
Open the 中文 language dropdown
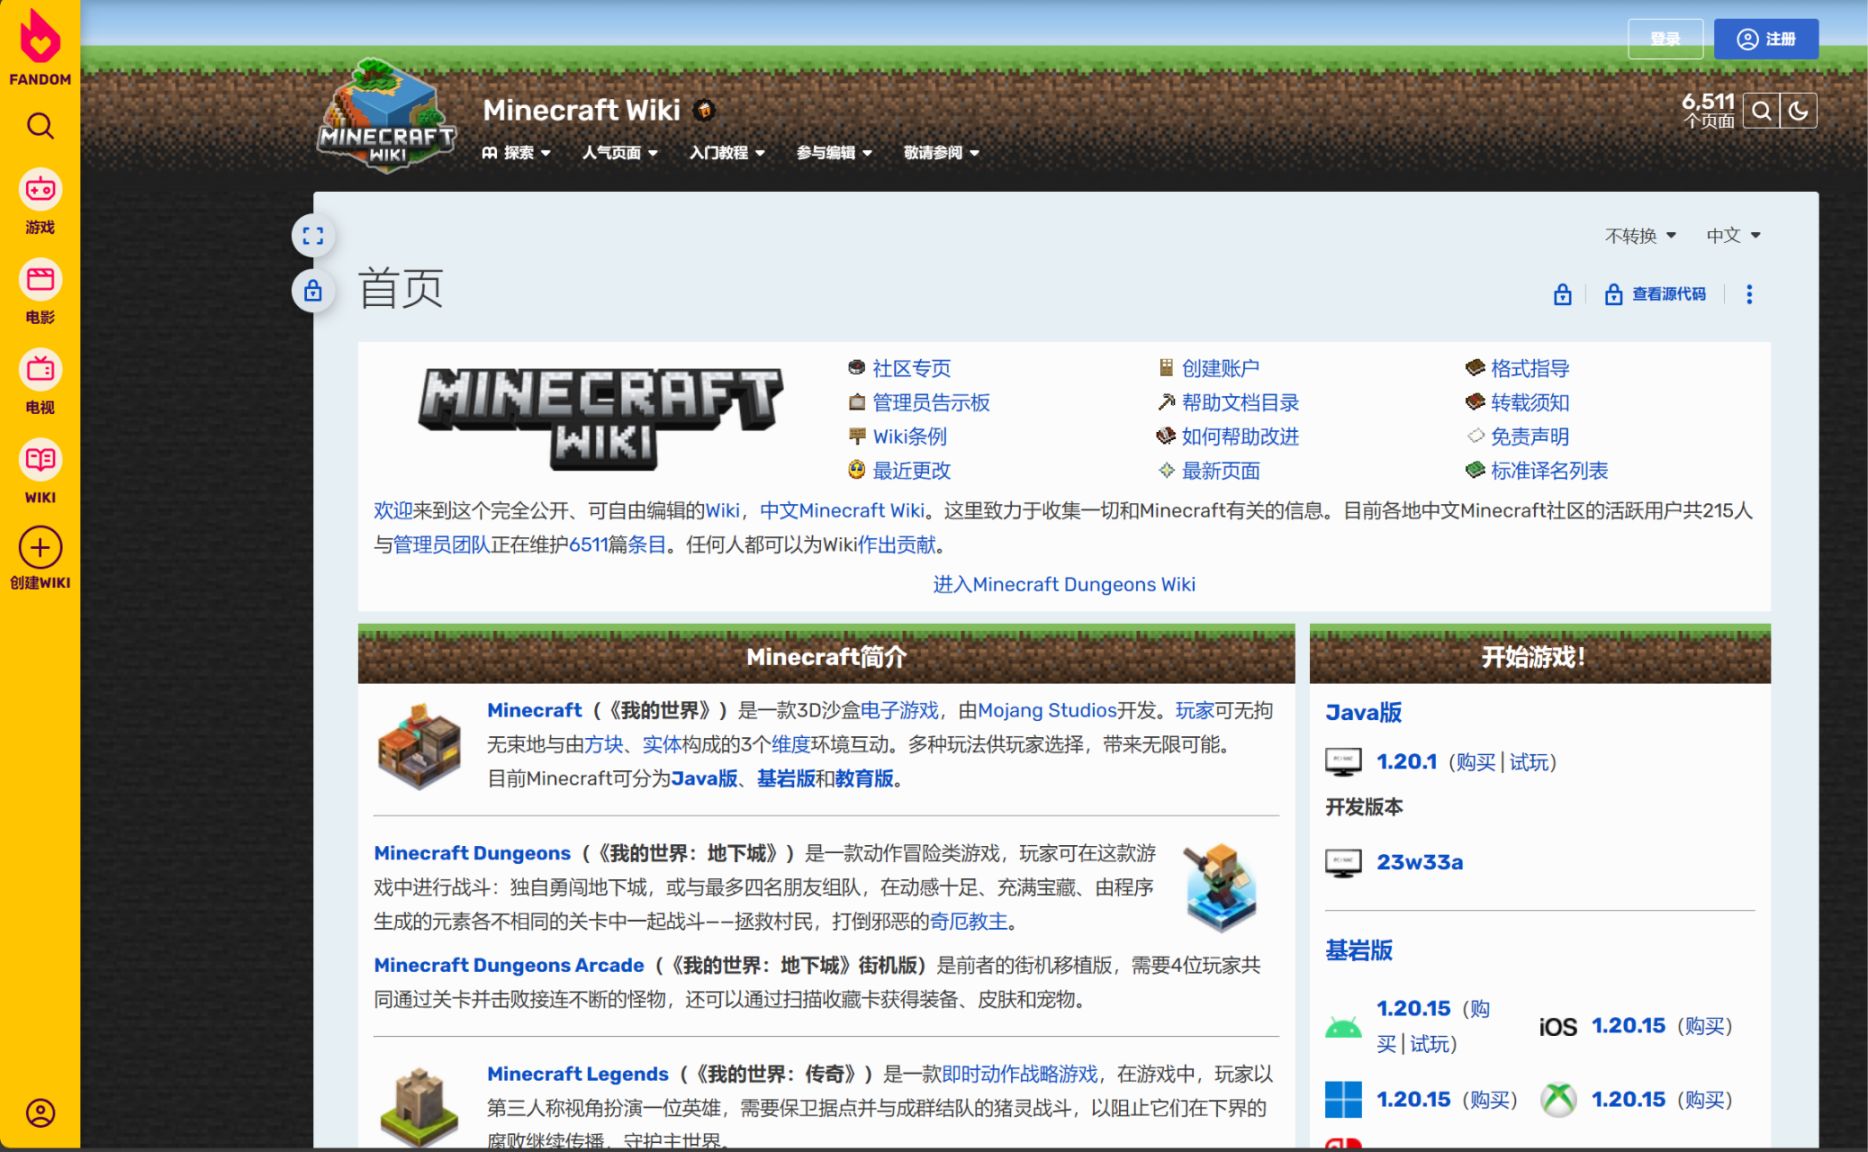[1733, 236]
